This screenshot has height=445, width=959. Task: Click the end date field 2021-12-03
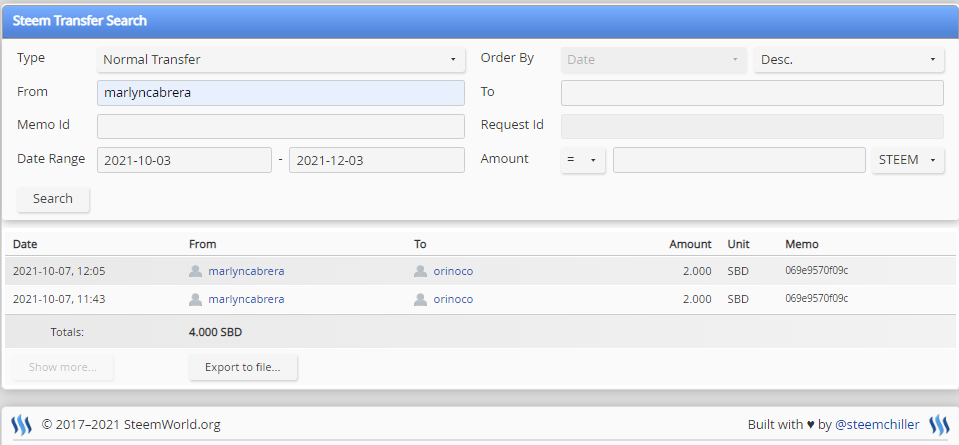click(377, 160)
